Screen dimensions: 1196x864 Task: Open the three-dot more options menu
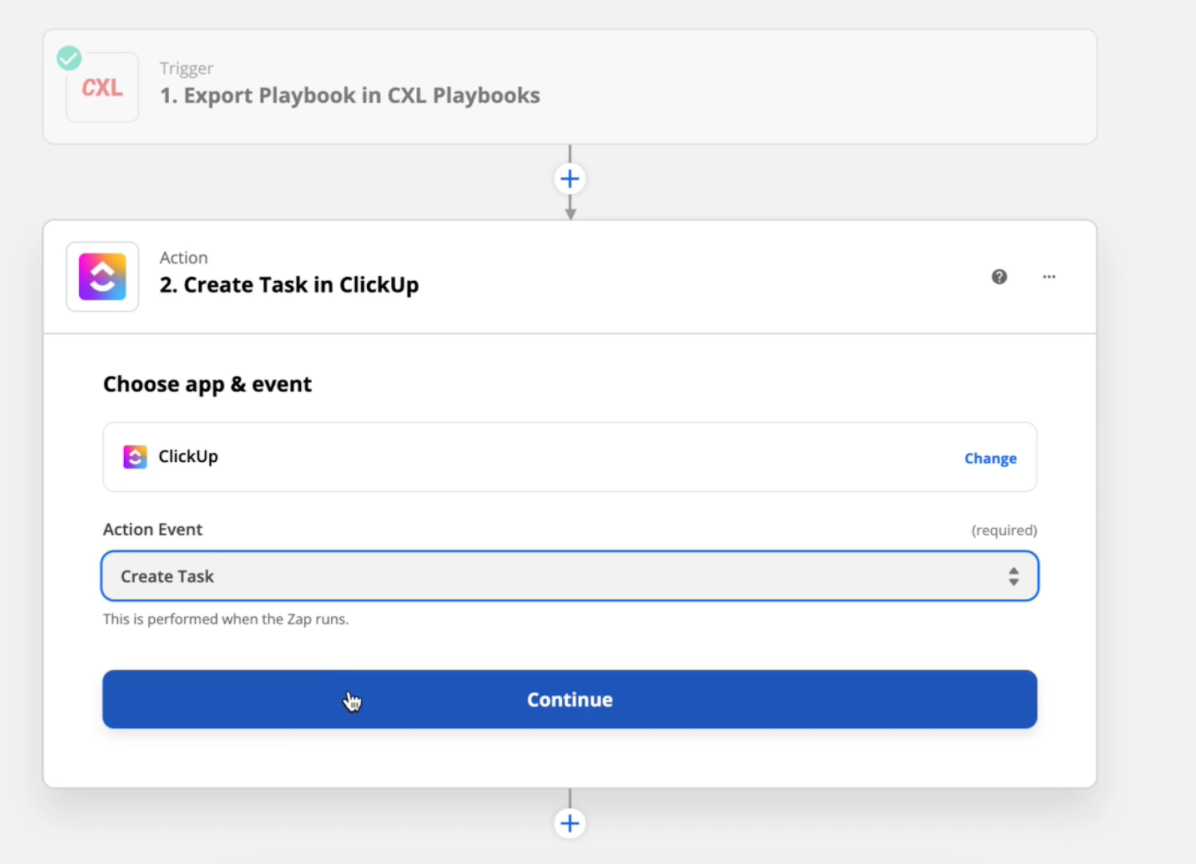pos(1049,277)
